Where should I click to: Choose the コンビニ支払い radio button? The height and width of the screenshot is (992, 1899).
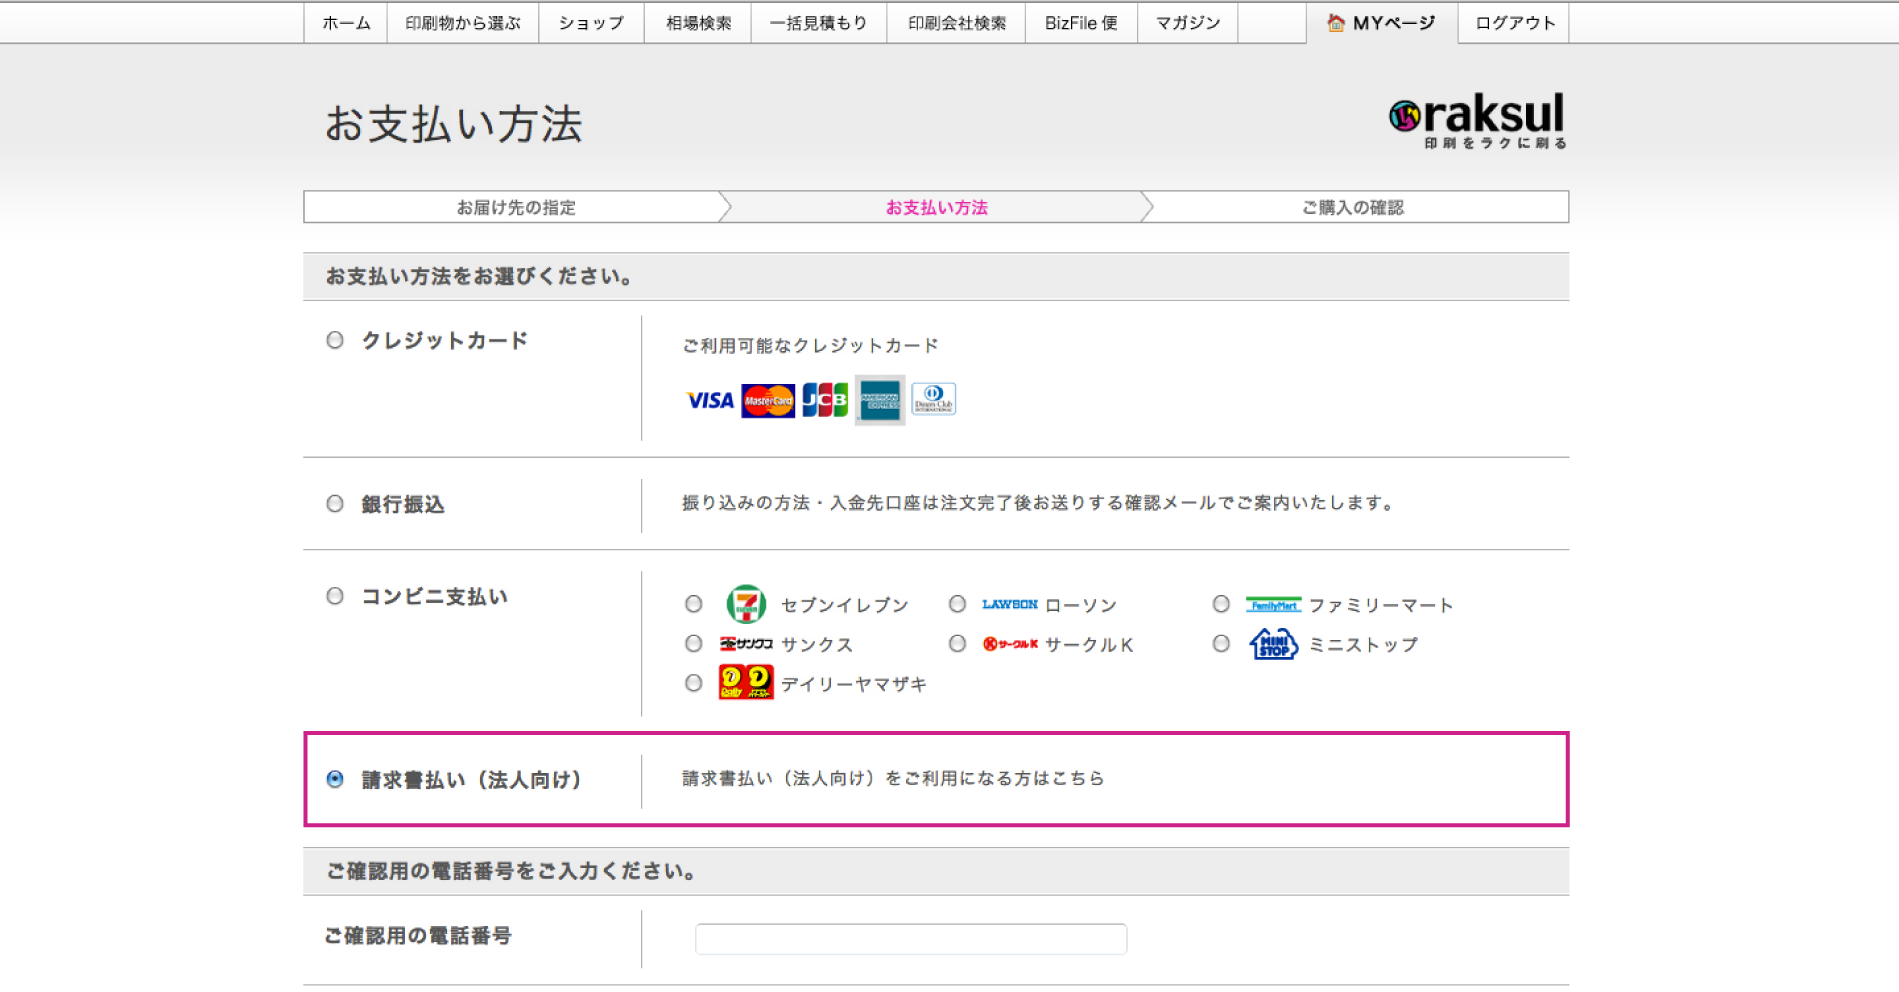coord(335,597)
